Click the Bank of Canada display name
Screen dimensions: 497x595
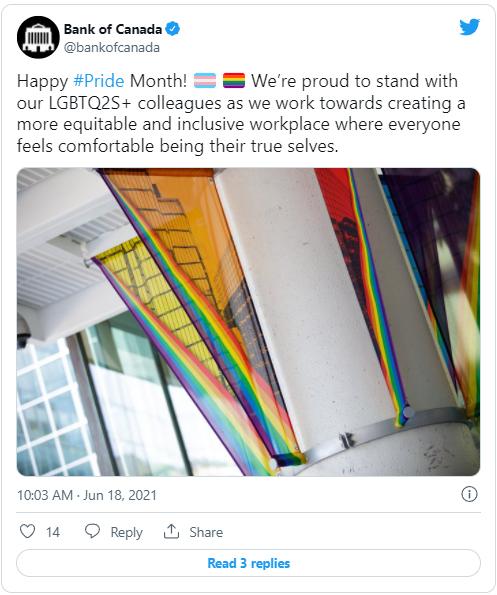point(113,29)
